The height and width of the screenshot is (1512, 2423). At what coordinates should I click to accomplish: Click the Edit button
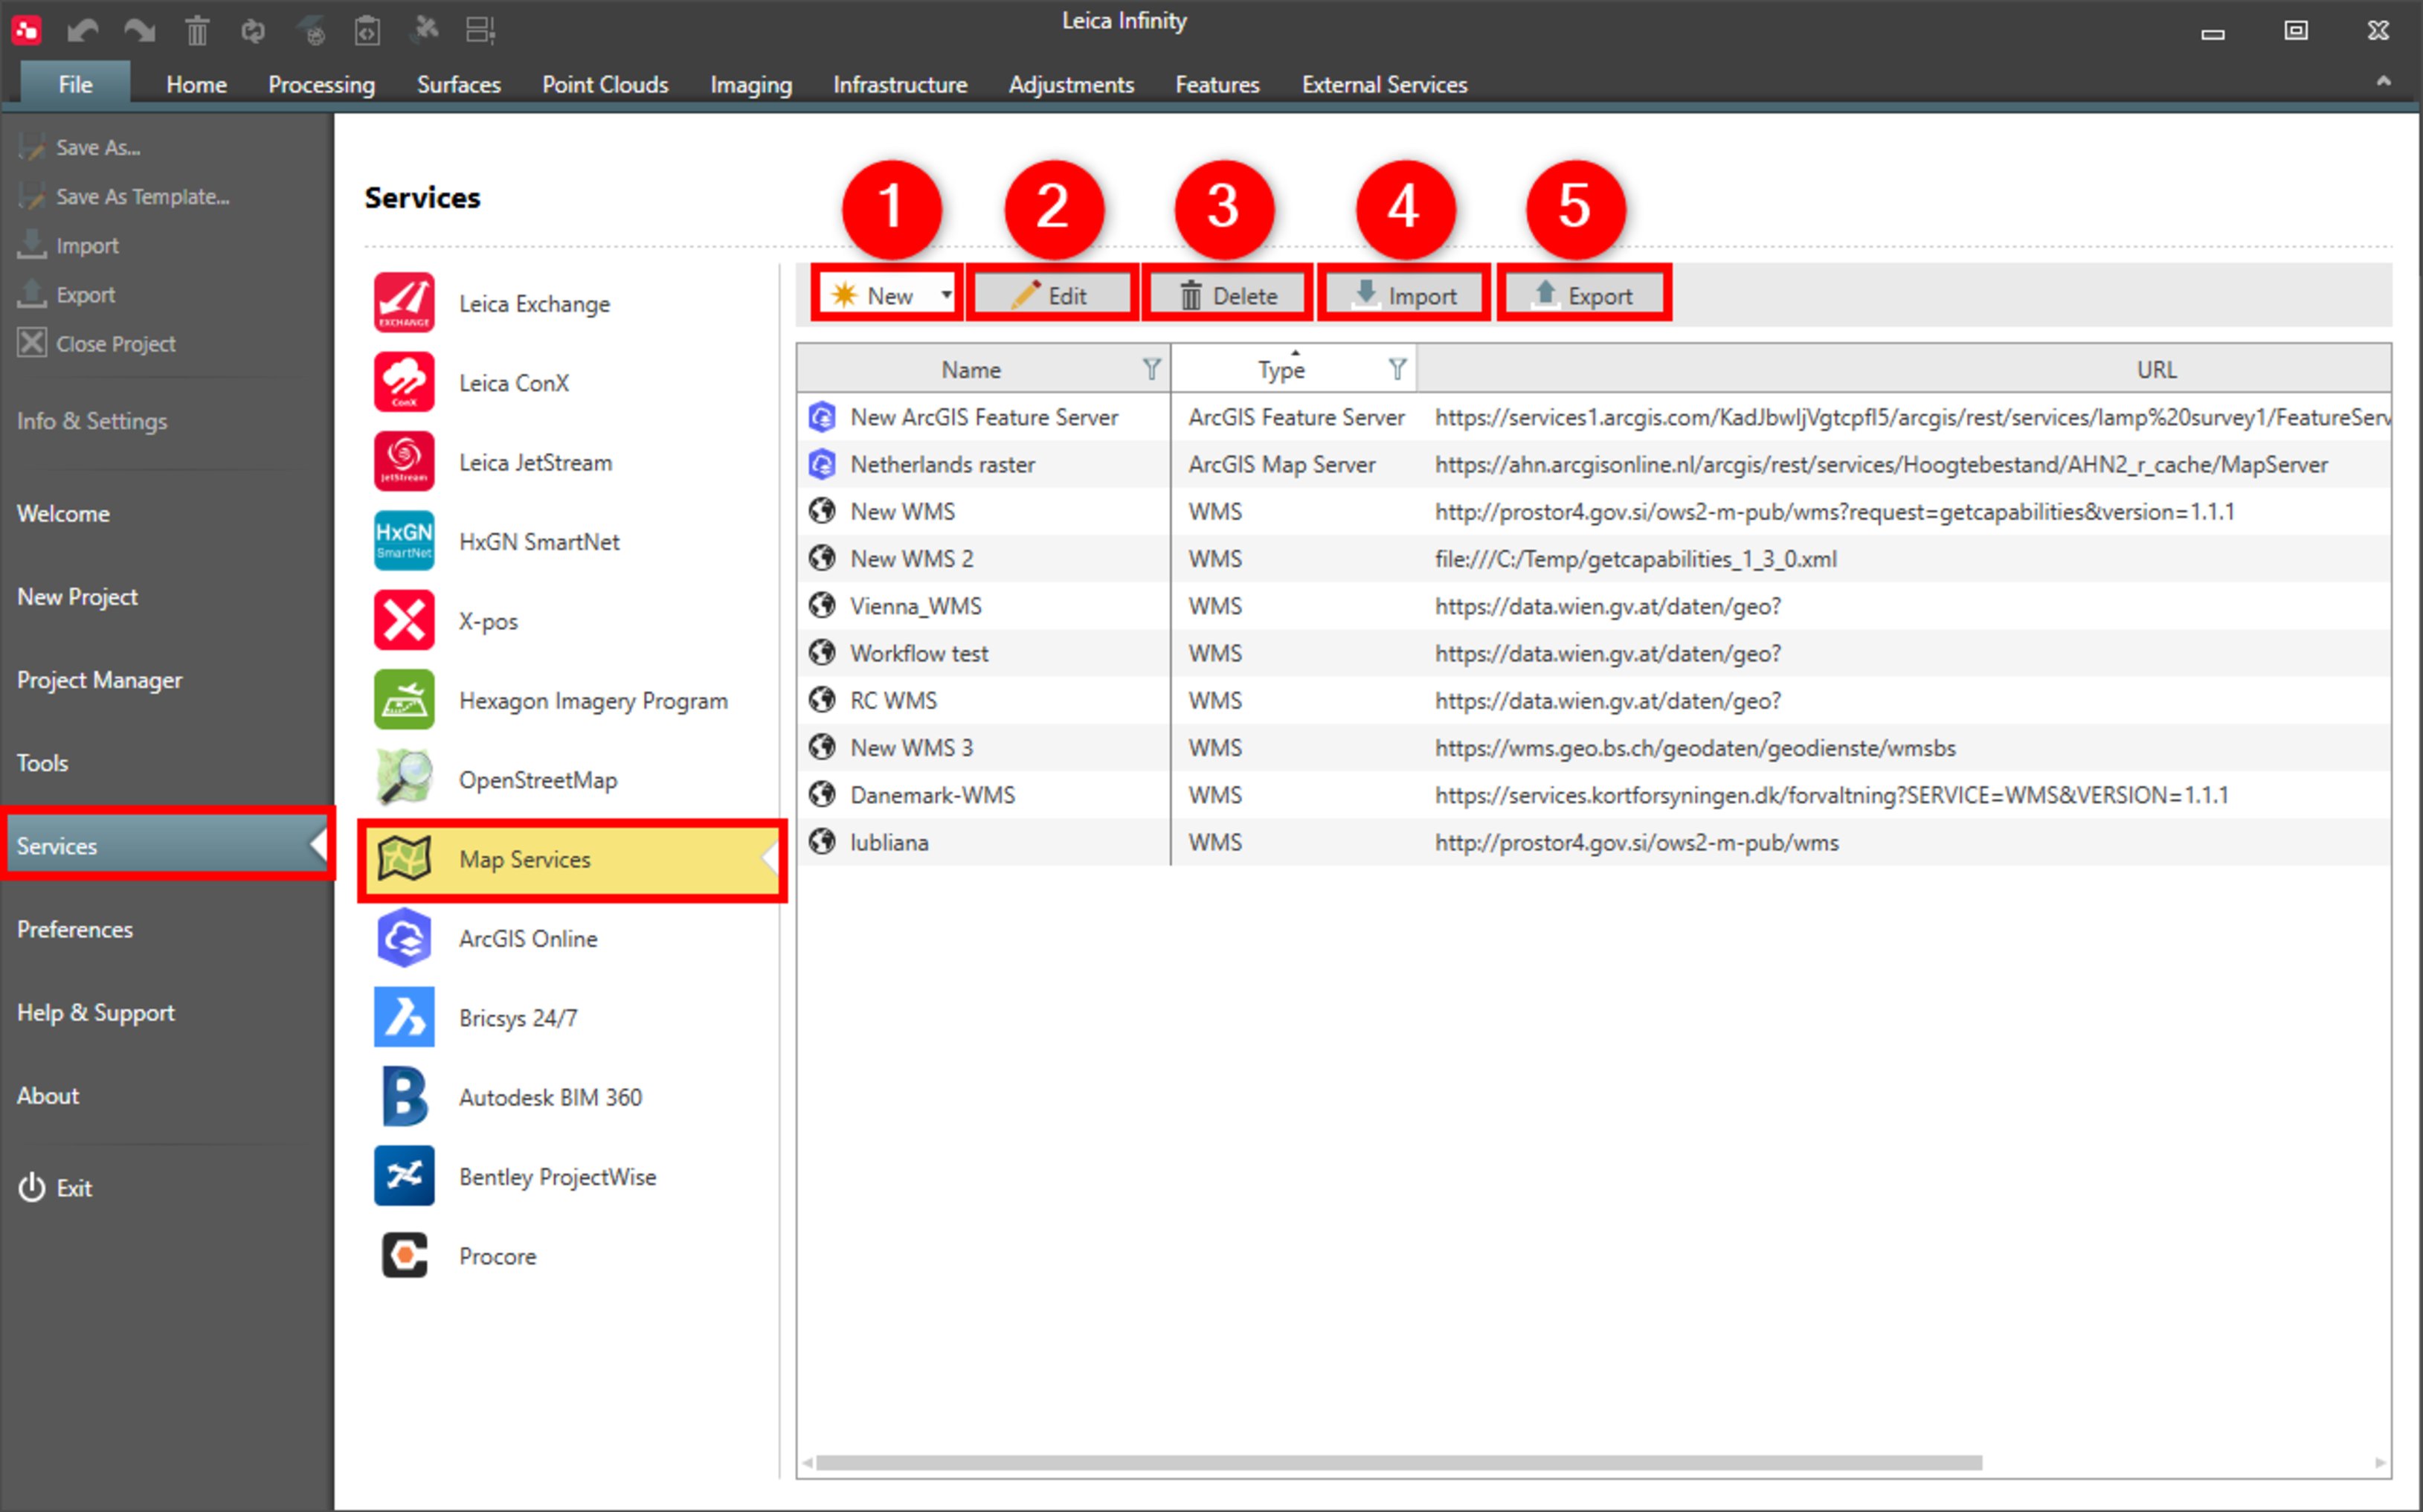click(1052, 294)
